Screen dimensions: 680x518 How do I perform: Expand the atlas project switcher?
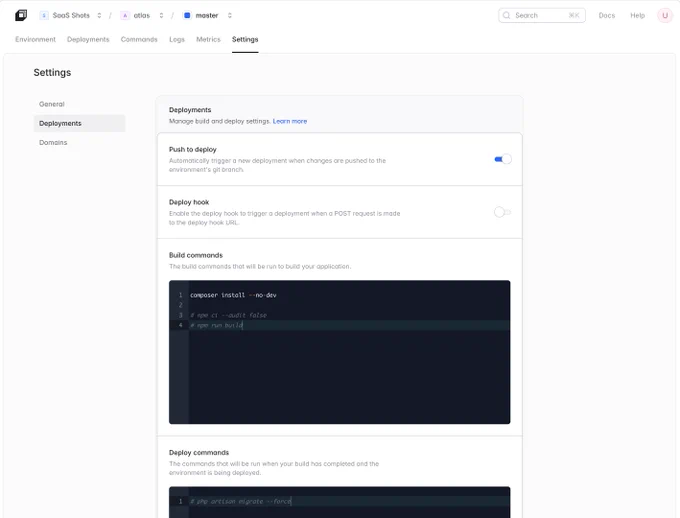[161, 16]
